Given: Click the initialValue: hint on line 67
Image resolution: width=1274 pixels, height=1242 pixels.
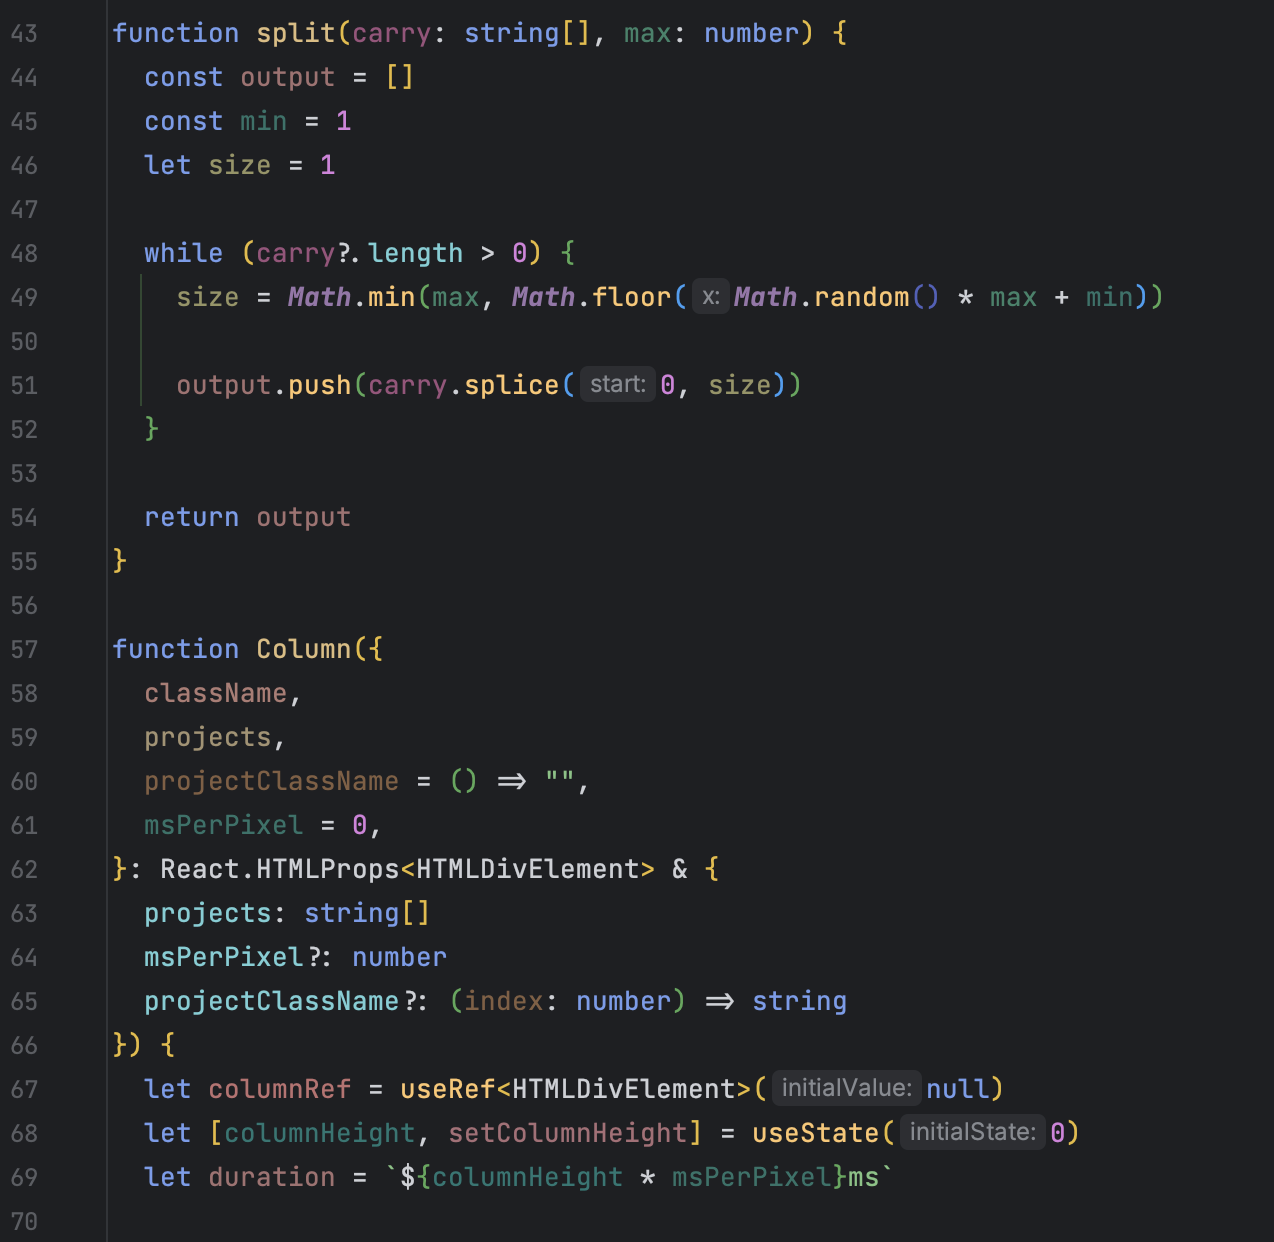Looking at the screenshot, I should pyautogui.click(x=845, y=1088).
